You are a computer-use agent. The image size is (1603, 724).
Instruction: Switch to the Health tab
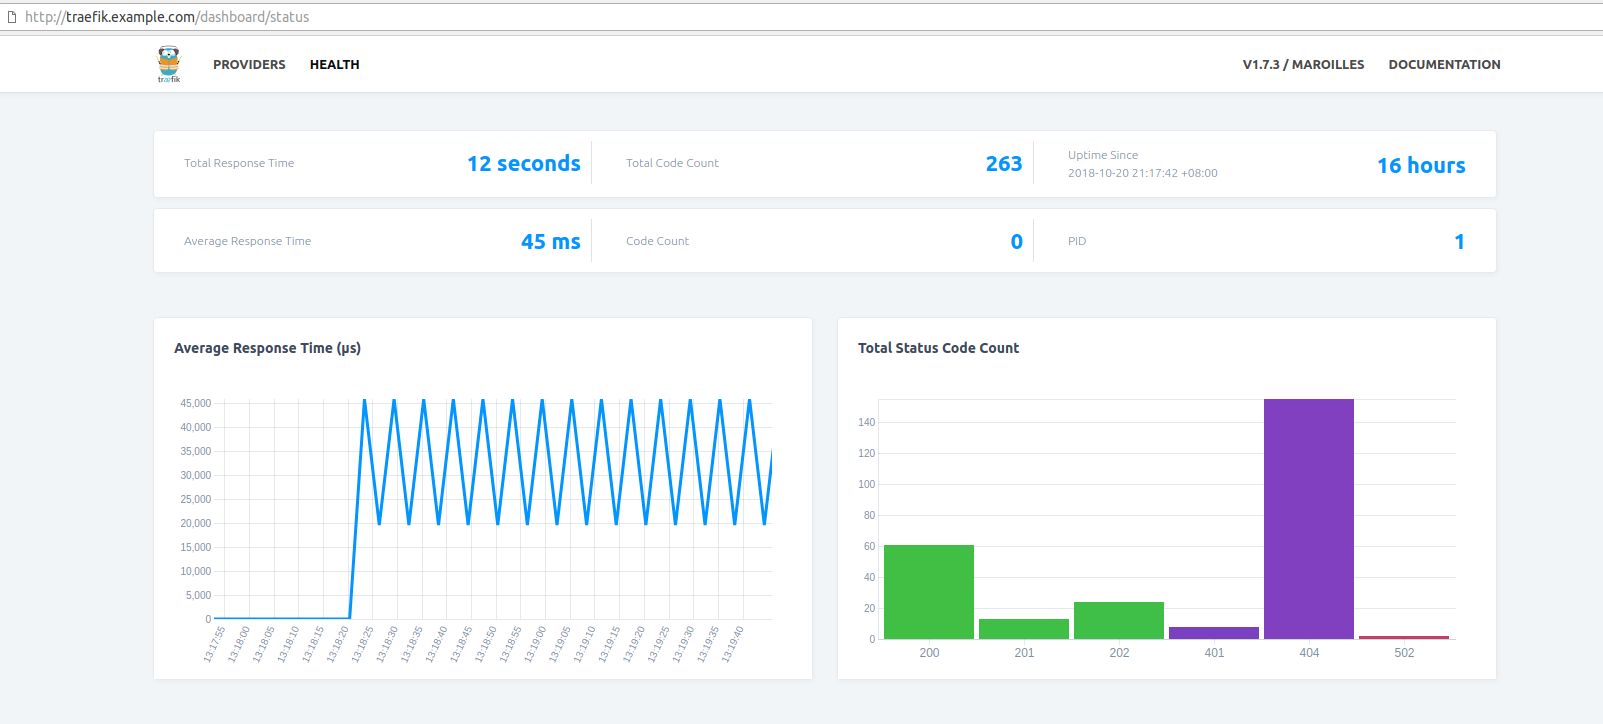coord(334,65)
